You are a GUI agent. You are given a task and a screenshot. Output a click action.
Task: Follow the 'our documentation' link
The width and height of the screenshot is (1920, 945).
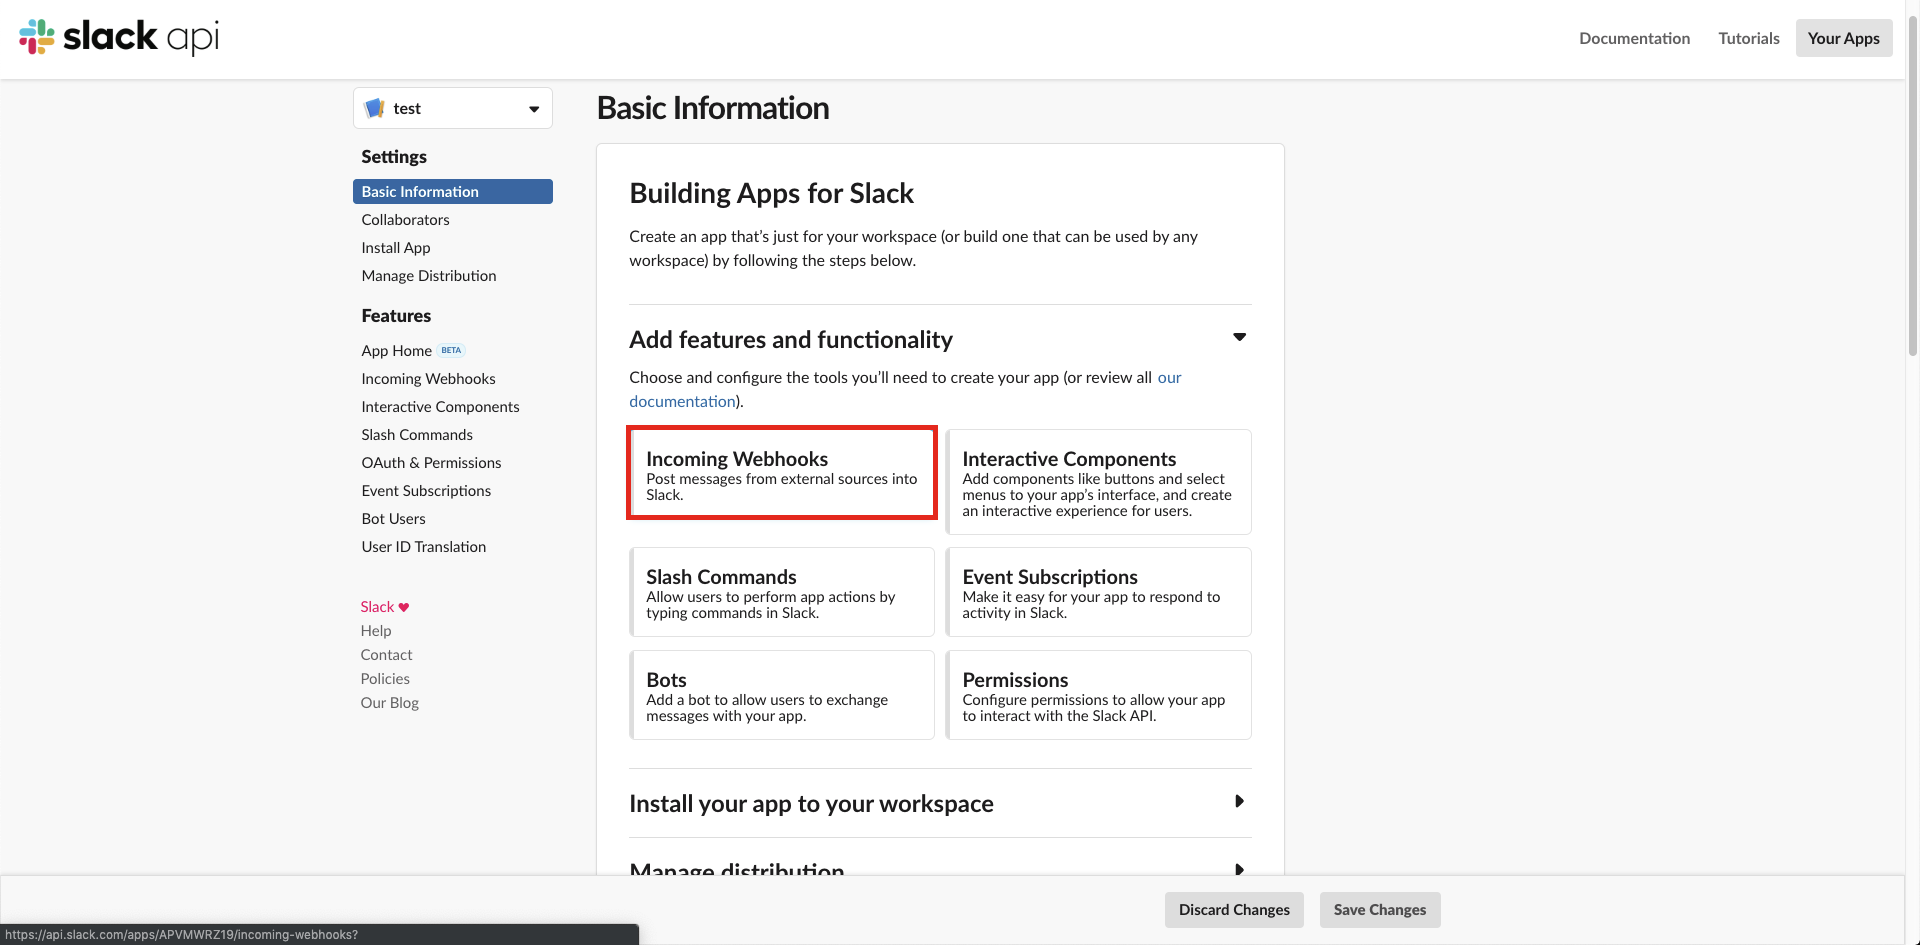point(682,401)
